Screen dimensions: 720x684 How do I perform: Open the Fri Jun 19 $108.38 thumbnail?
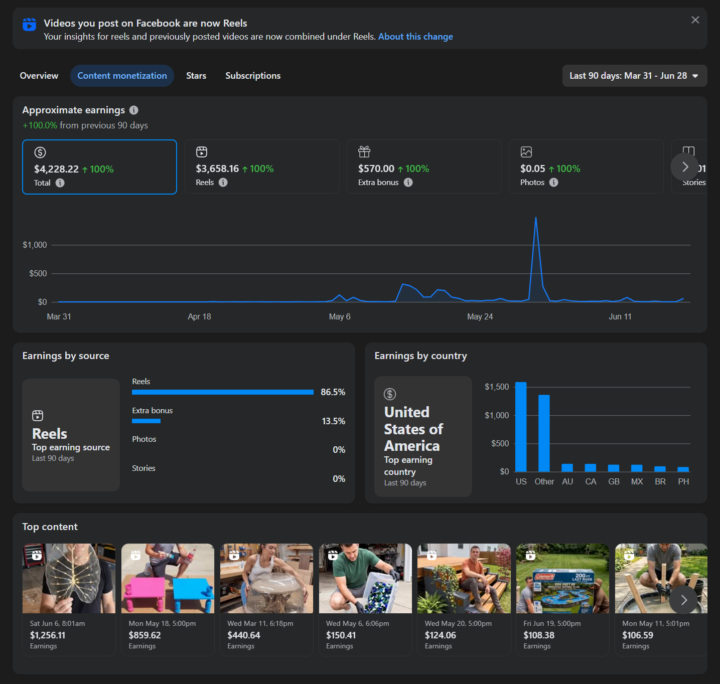coord(562,578)
